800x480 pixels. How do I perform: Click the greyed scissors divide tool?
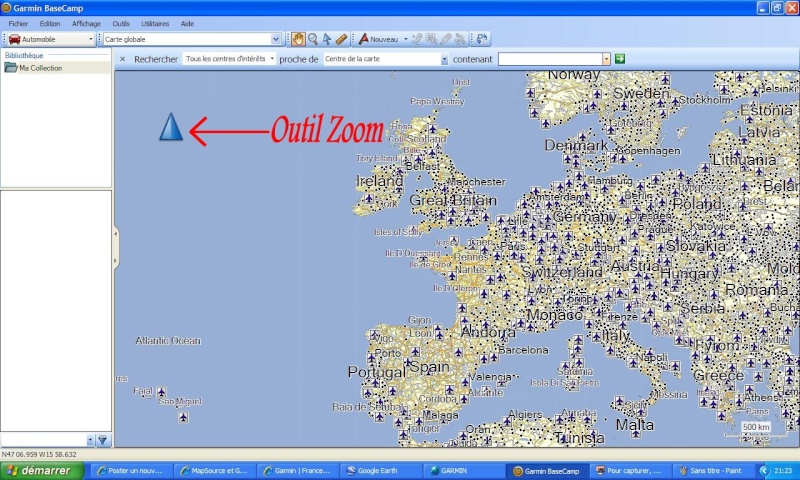tap(460, 39)
